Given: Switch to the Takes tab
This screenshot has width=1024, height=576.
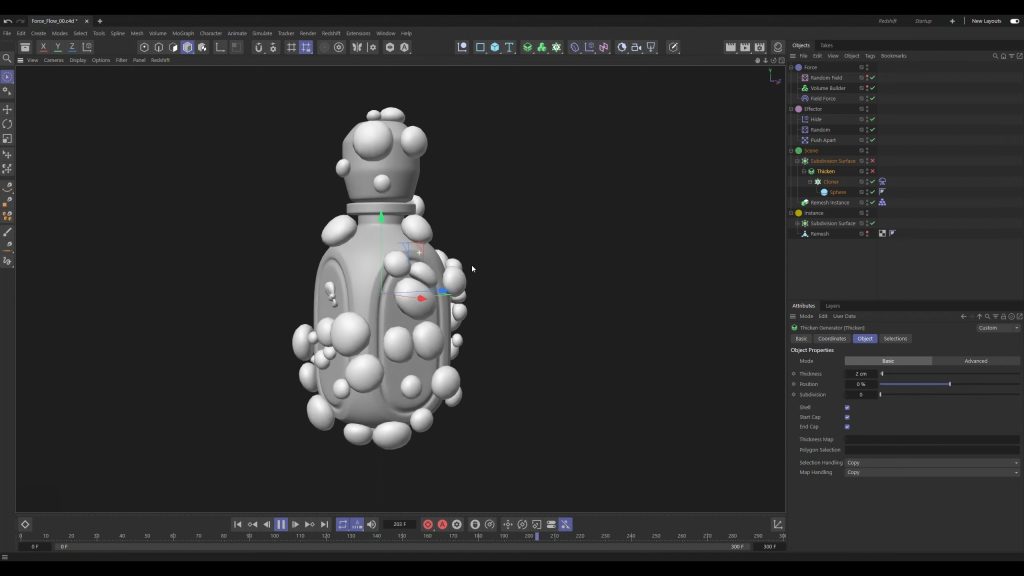Looking at the screenshot, I should click(x=826, y=46).
